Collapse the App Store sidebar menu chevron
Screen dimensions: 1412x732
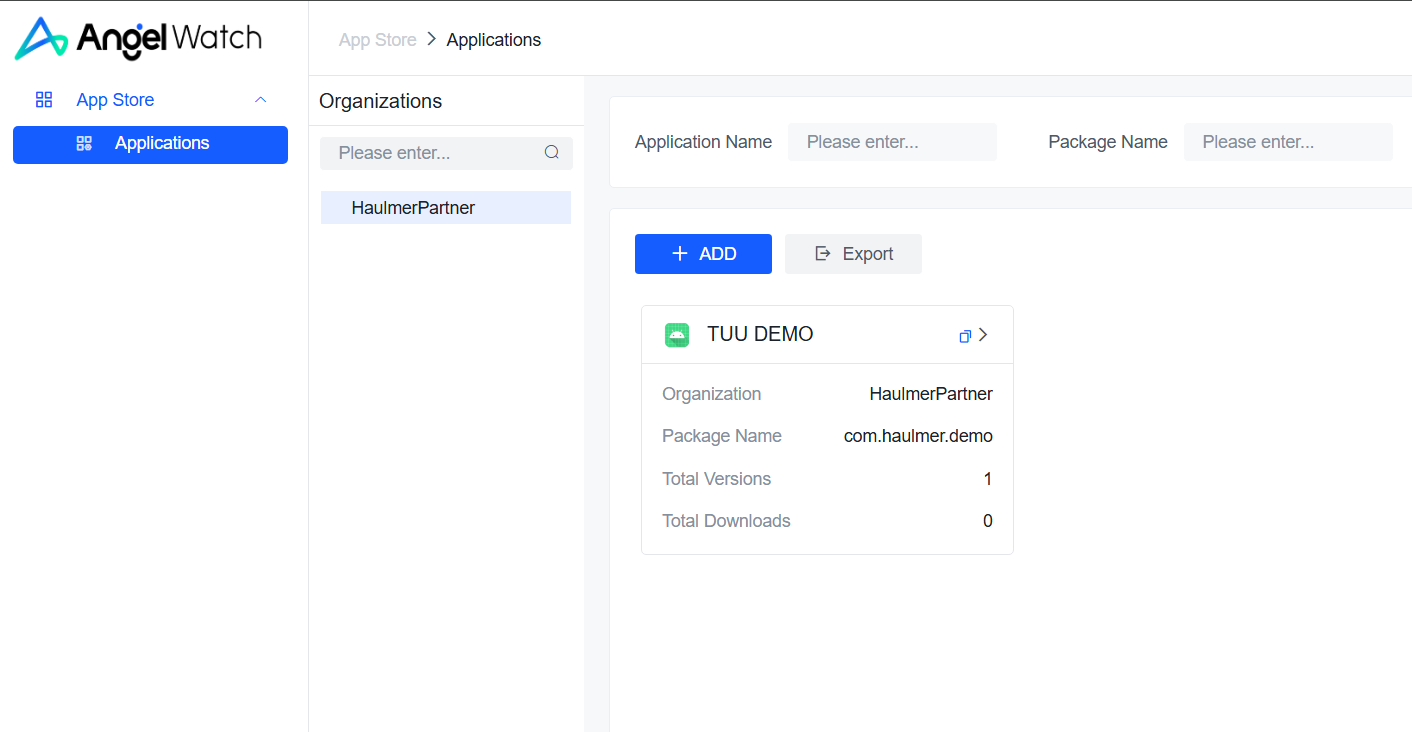tap(261, 100)
